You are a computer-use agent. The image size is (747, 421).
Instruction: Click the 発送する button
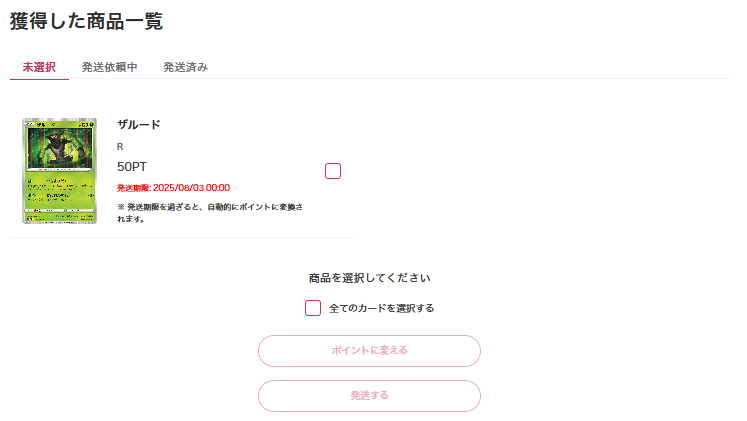(x=369, y=396)
